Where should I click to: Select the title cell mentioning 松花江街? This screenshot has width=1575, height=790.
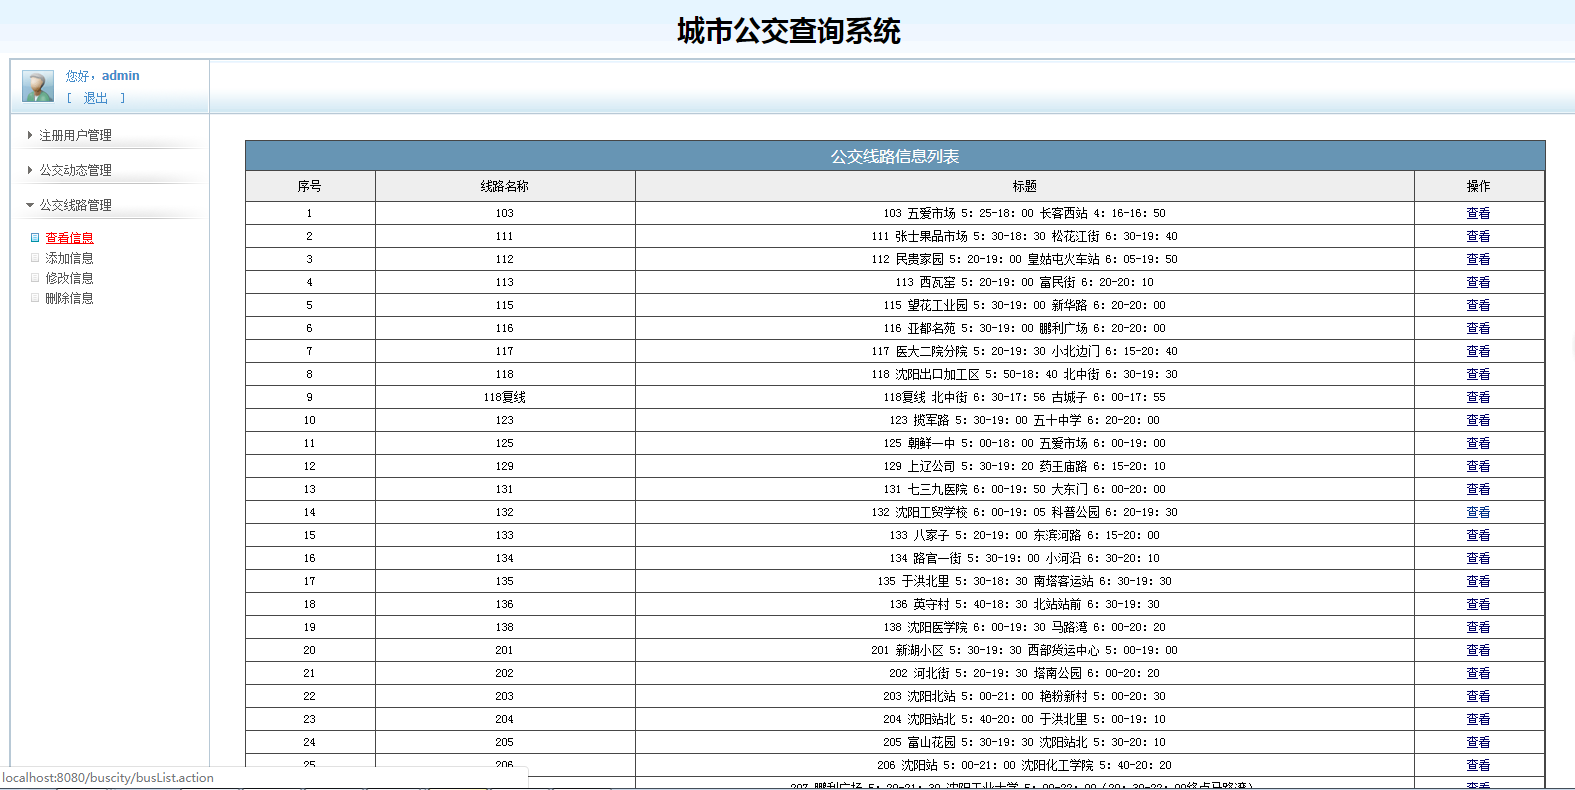tap(1025, 236)
